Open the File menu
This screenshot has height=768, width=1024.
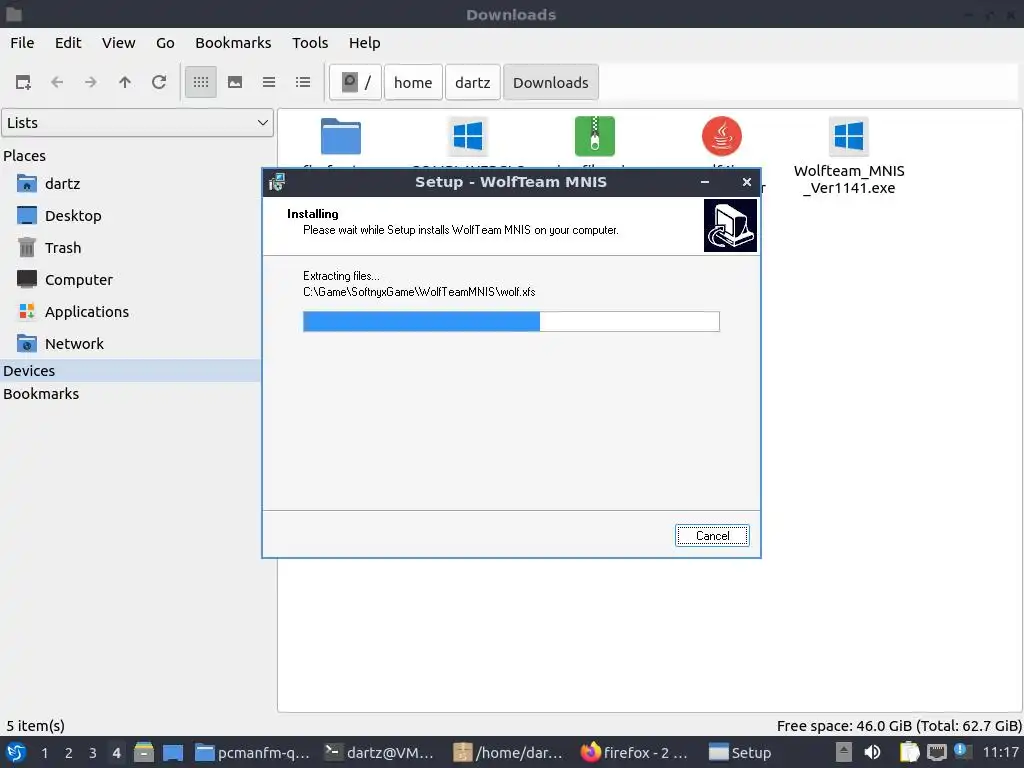(22, 43)
